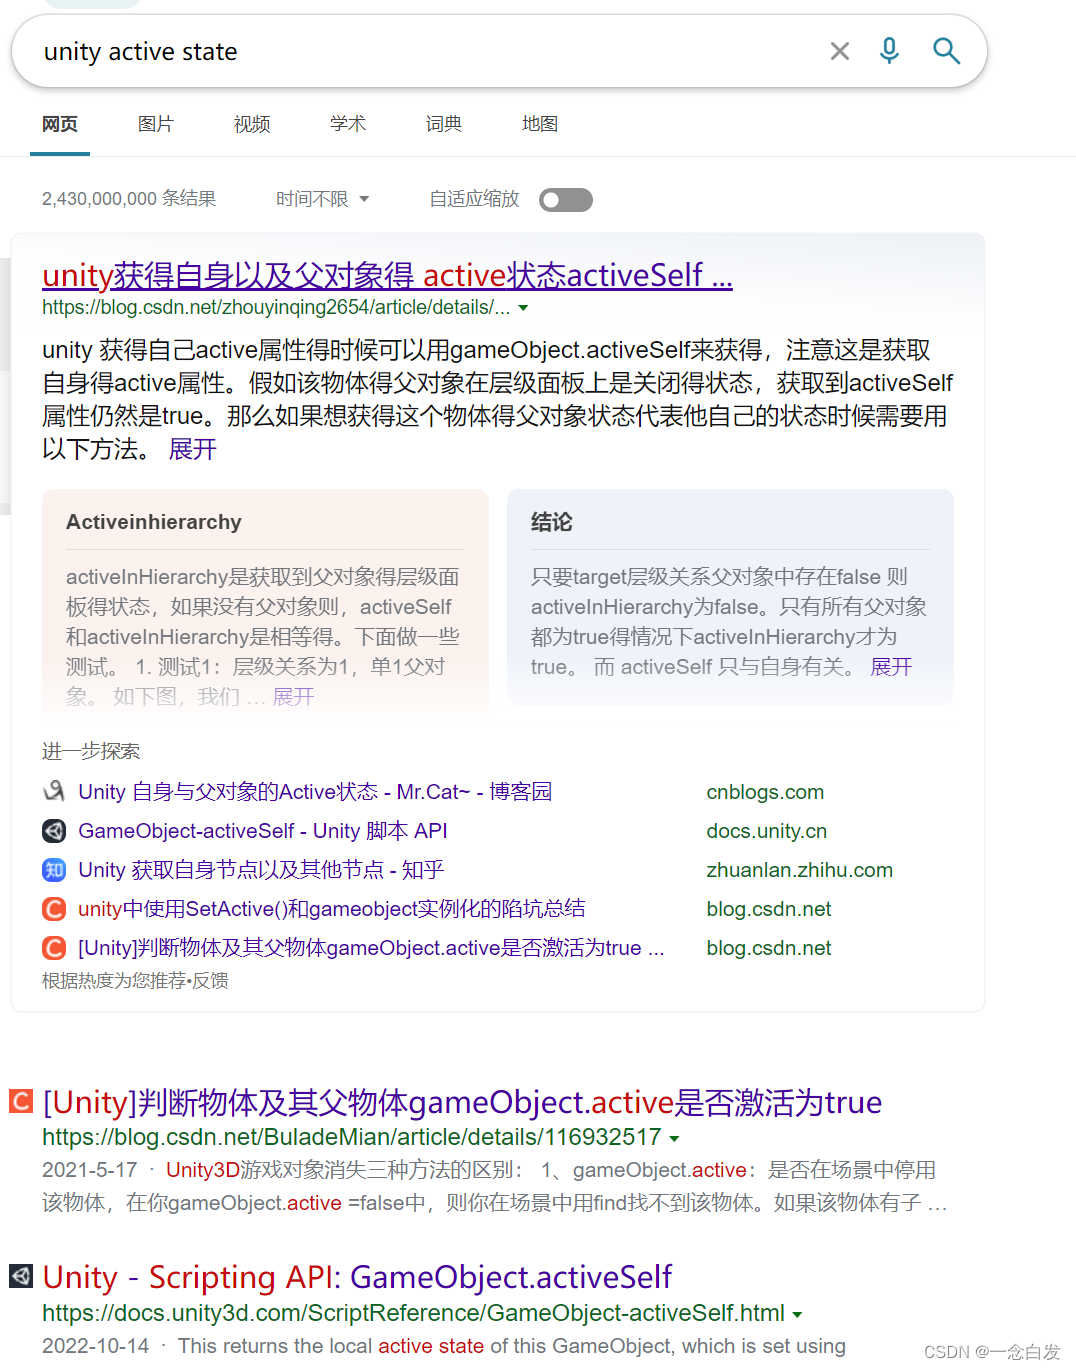The height and width of the screenshot is (1370, 1076).
Task: Clear the search box with X icon
Action: 840,51
